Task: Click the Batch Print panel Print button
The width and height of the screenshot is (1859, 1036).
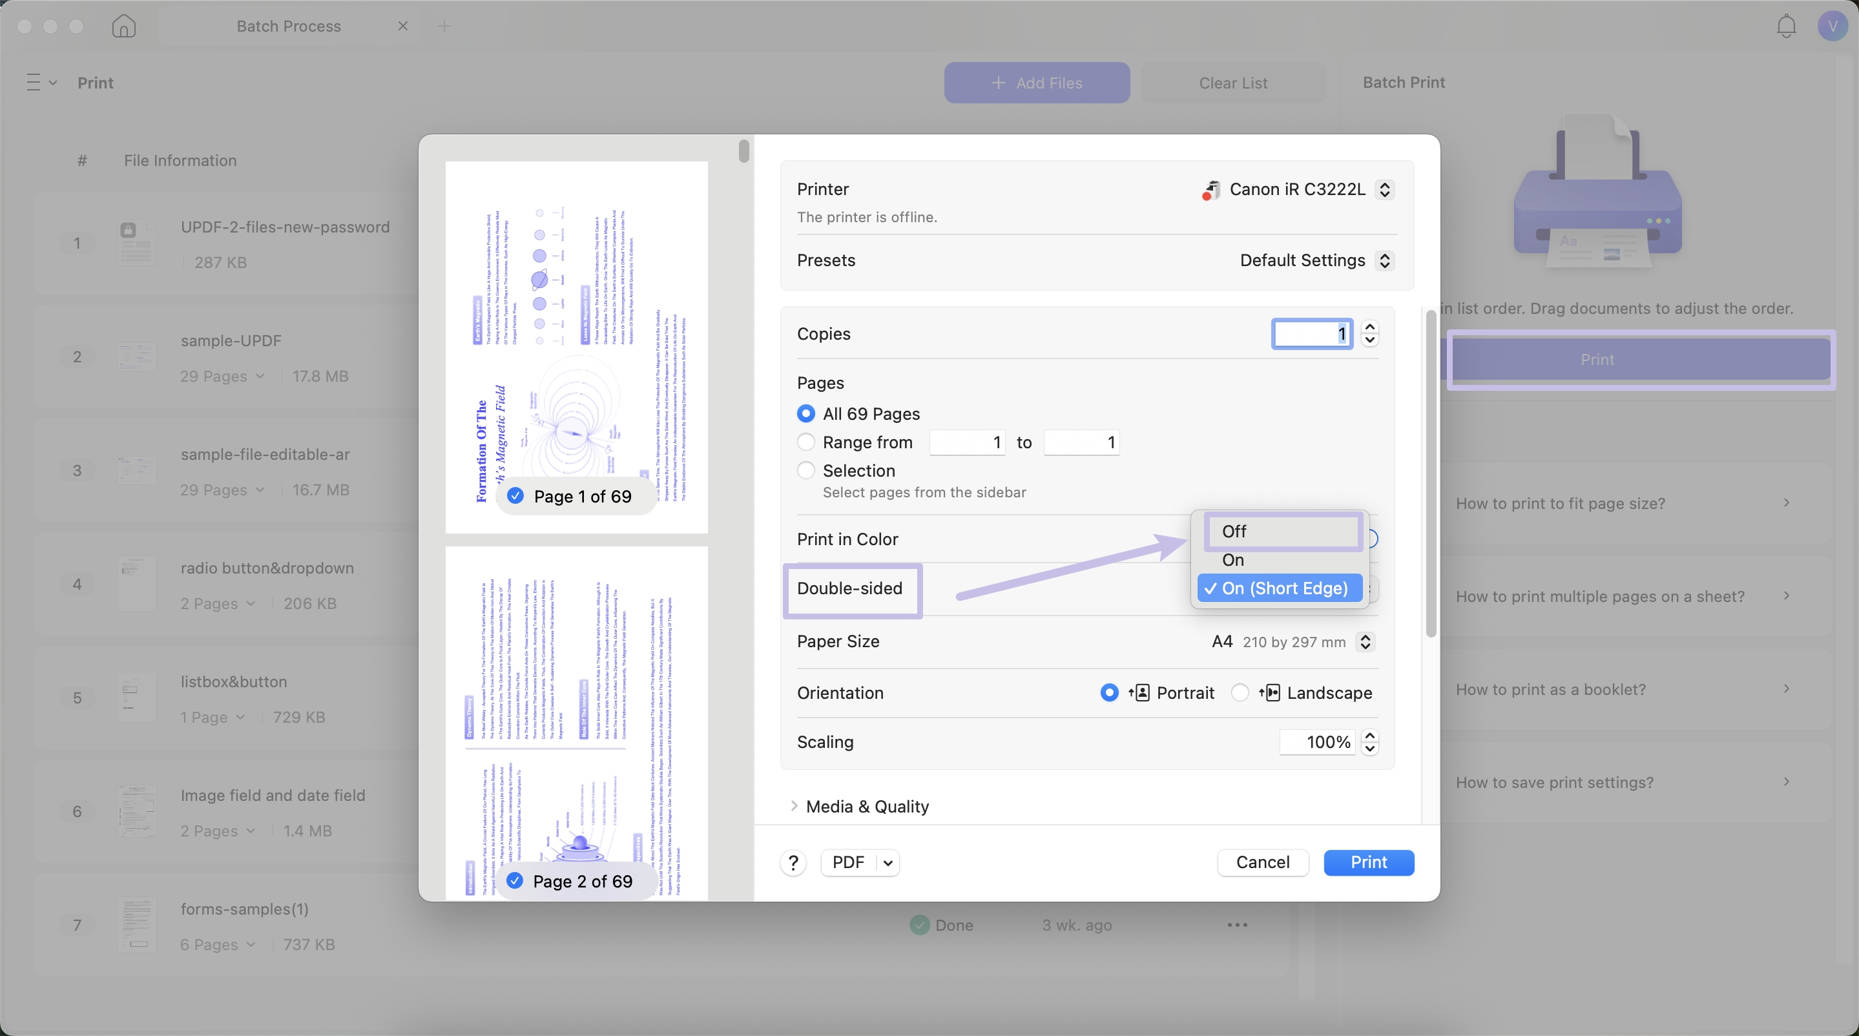Action: point(1640,360)
